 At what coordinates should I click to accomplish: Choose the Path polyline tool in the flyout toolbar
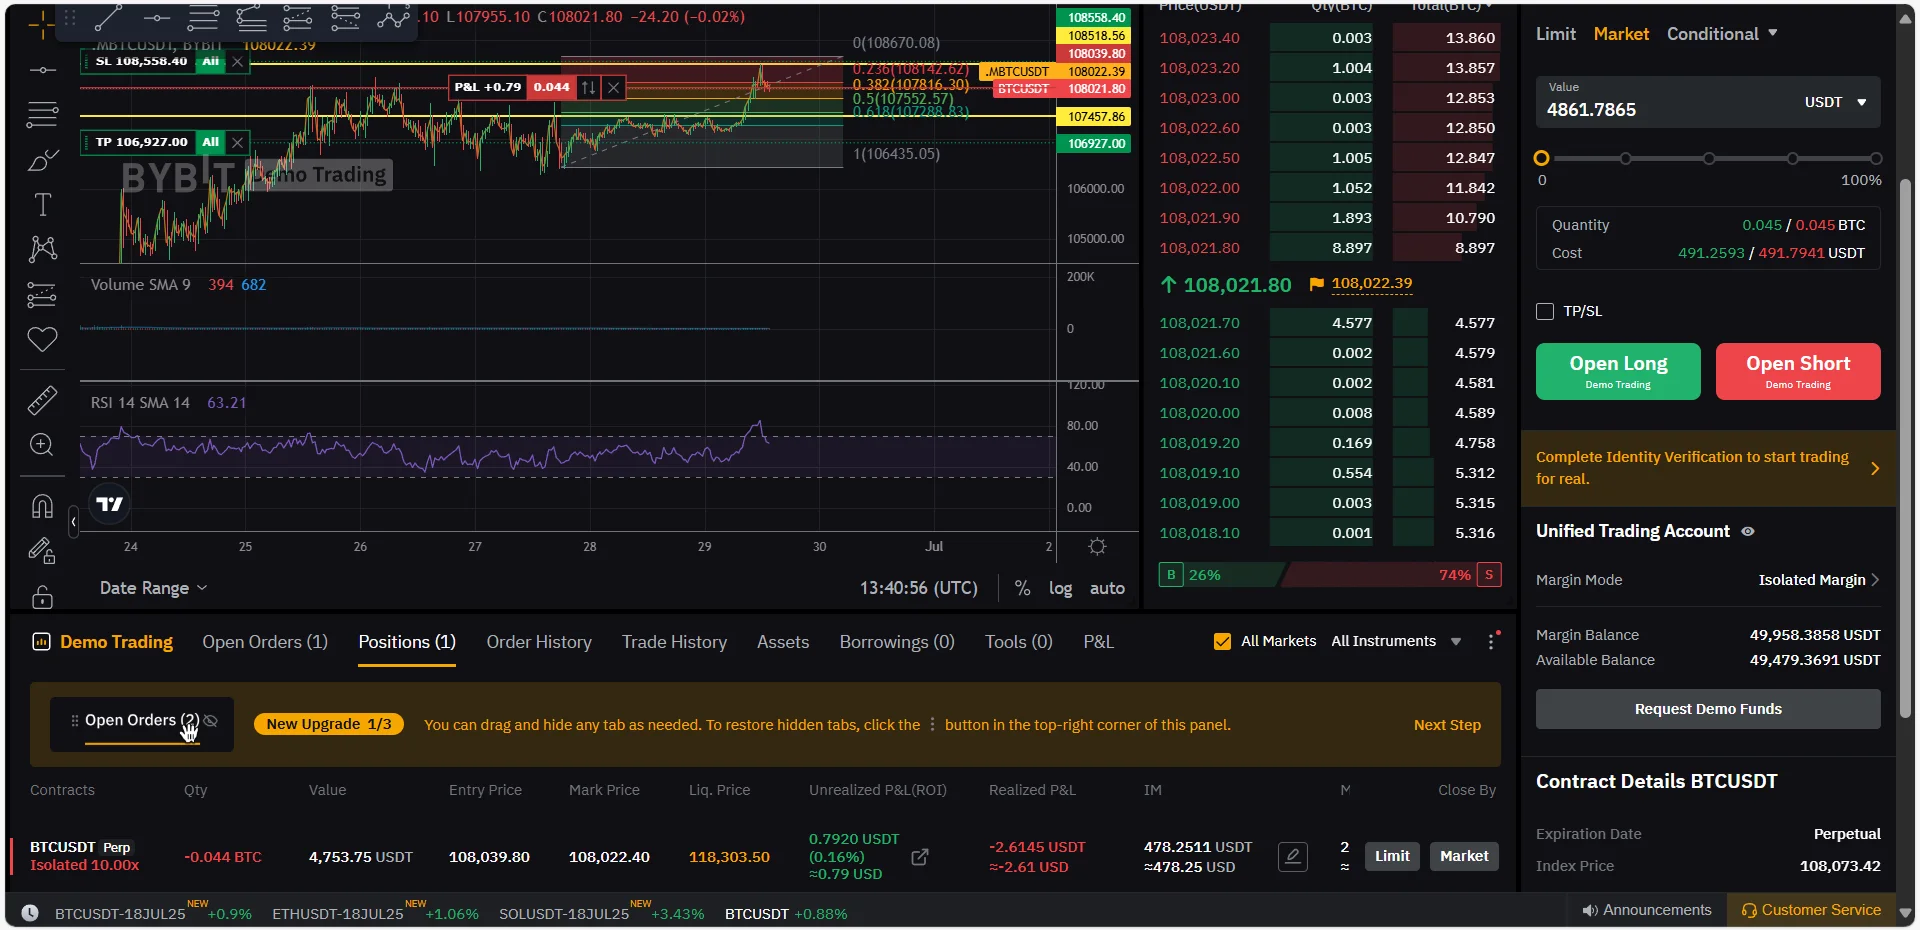coord(393,19)
